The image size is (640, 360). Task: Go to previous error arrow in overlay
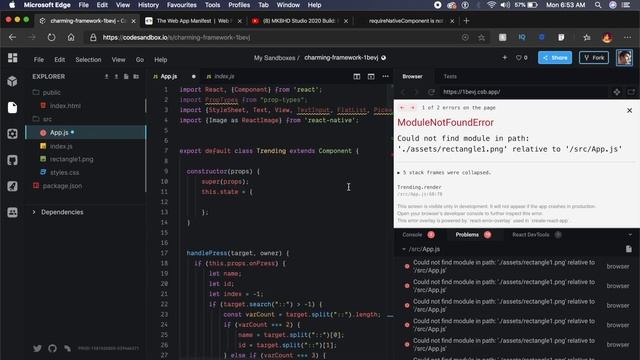402,107
